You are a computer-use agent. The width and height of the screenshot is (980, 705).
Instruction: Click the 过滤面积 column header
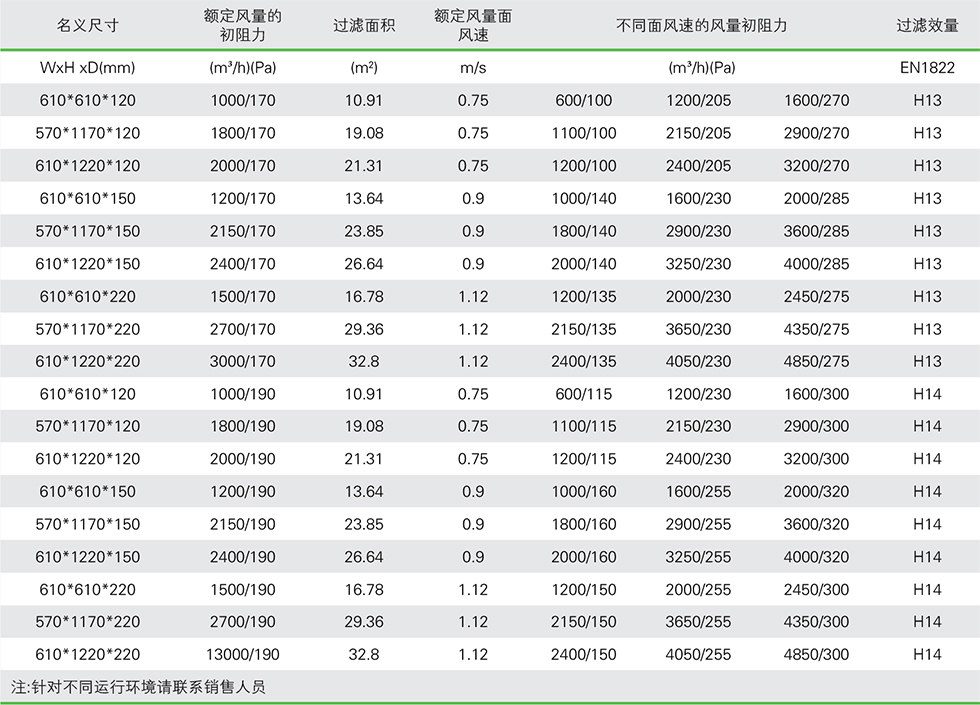coord(364,25)
